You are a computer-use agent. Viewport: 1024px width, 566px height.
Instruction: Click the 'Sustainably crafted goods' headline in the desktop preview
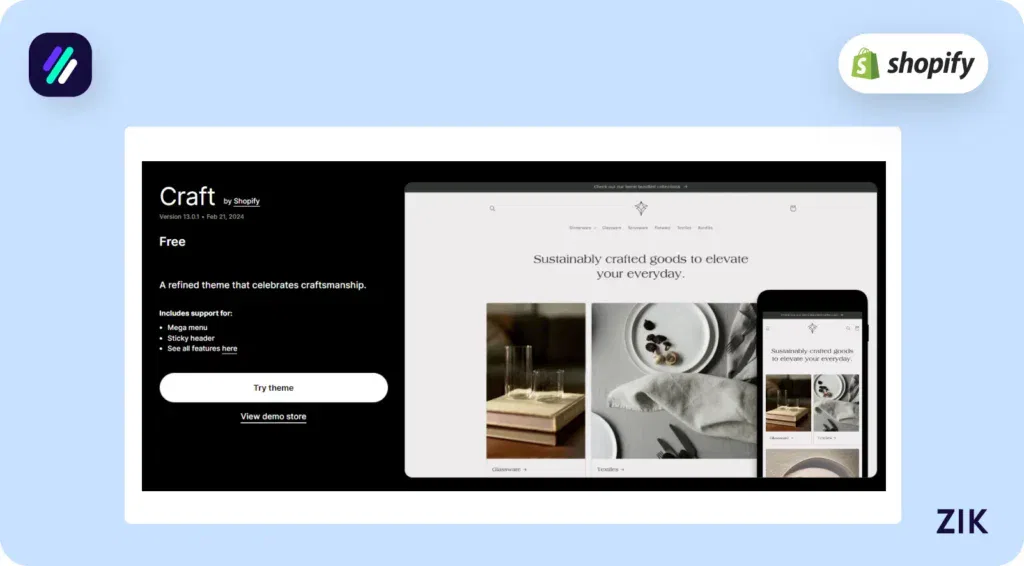point(641,266)
